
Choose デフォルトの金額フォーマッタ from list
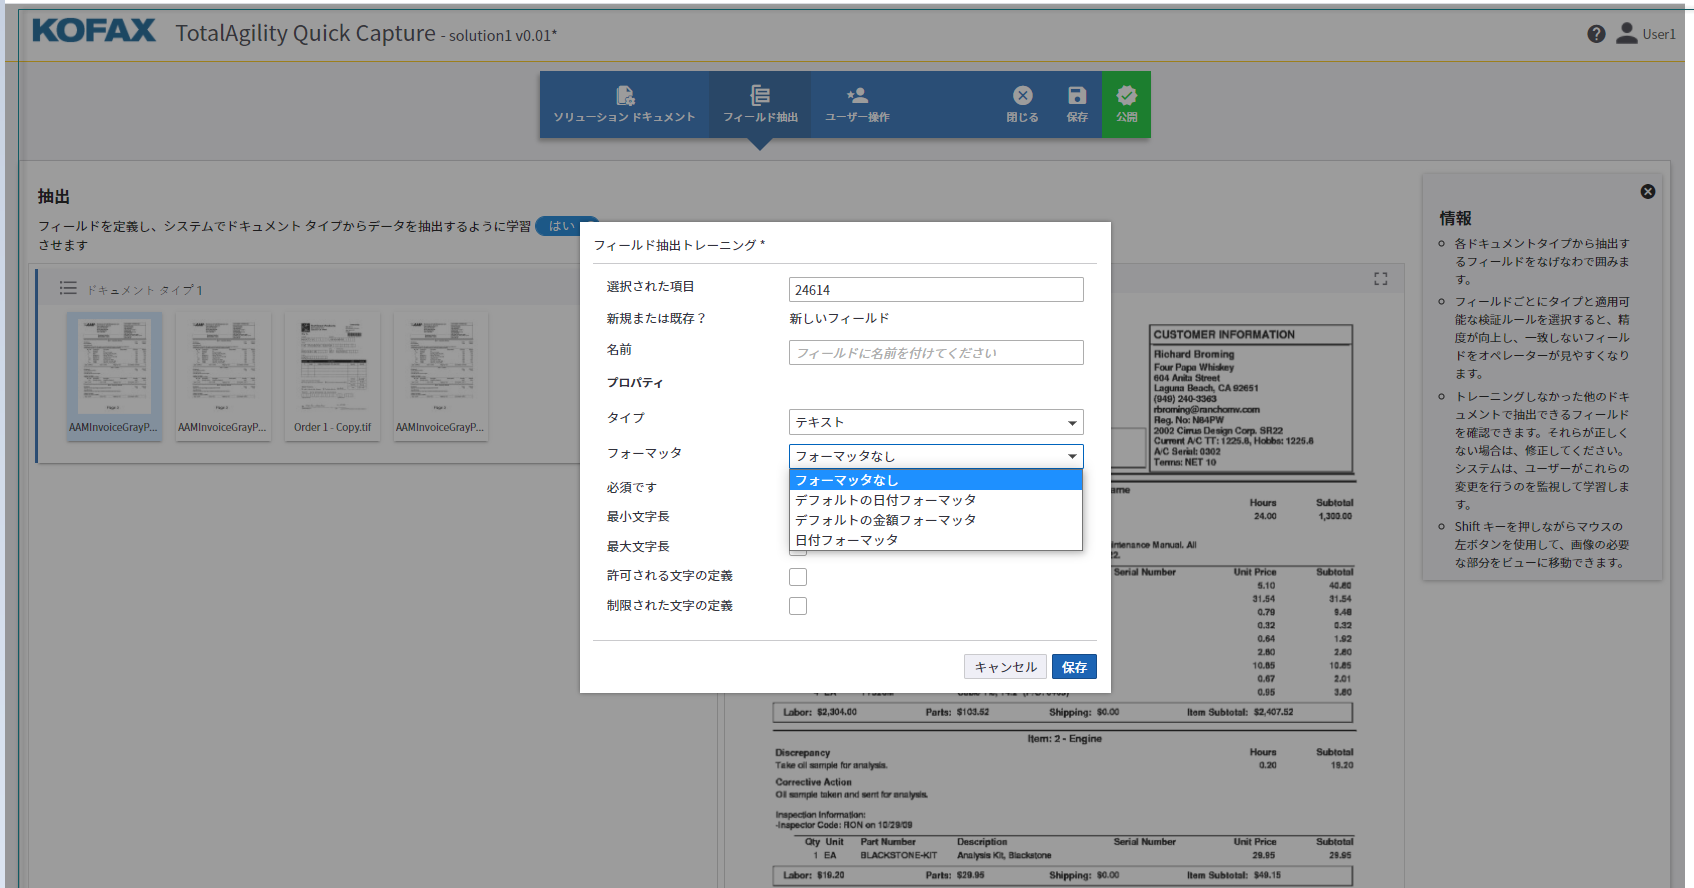tap(885, 520)
